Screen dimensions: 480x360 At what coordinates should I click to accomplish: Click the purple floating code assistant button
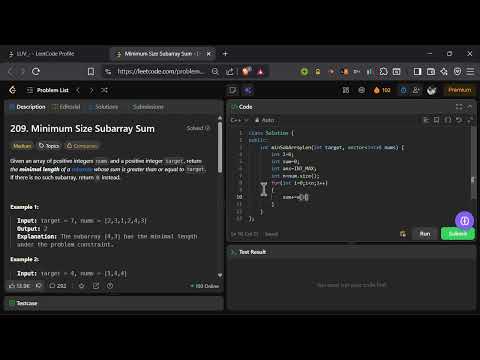click(464, 220)
